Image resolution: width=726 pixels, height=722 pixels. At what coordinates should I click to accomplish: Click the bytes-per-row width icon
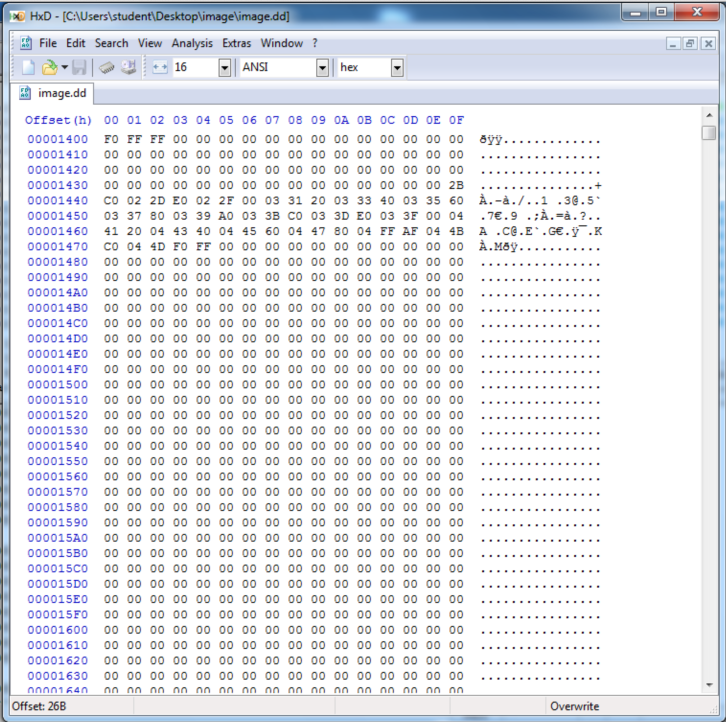160,68
